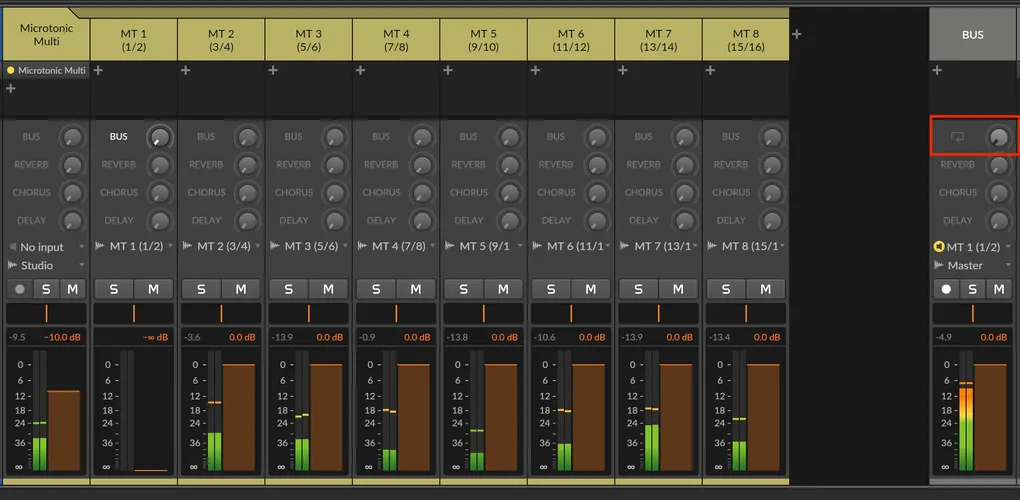The width and height of the screenshot is (1020, 500).
Task: Select the MT 4 (7/8) track header
Action: 396,40
